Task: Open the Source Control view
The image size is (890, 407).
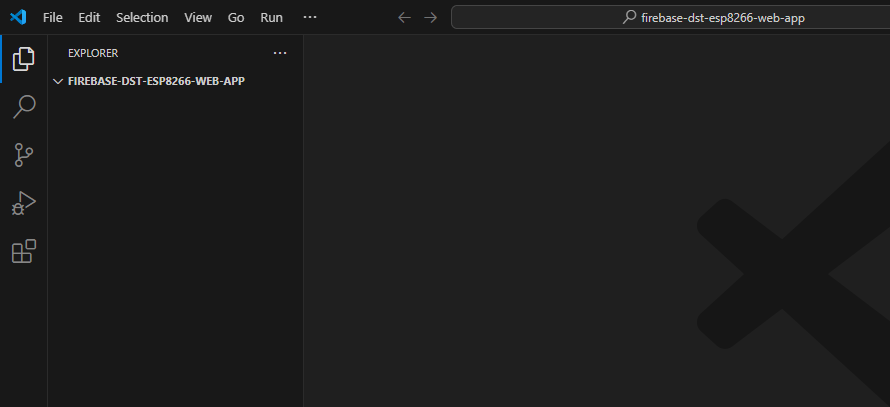Action: pyautogui.click(x=23, y=154)
